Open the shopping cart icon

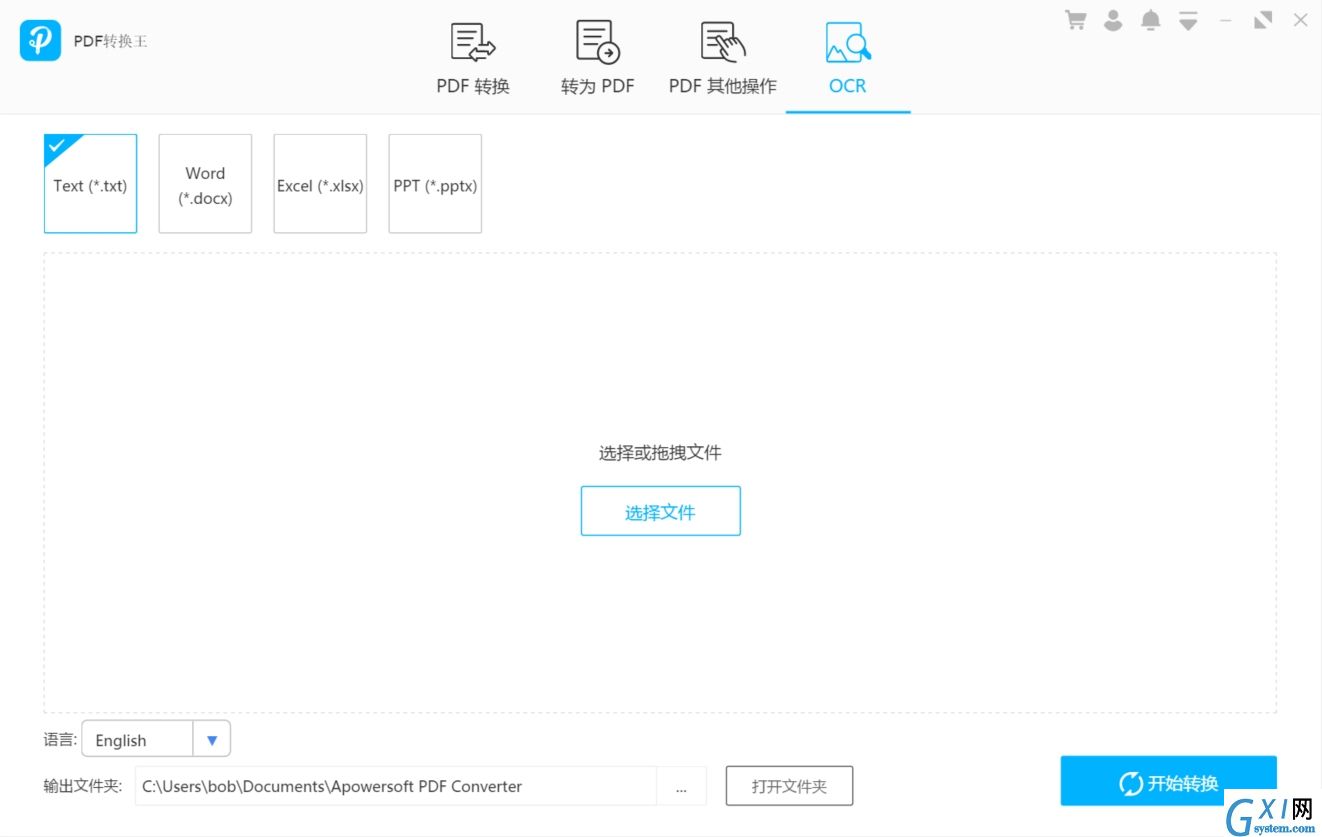pyautogui.click(x=1076, y=20)
